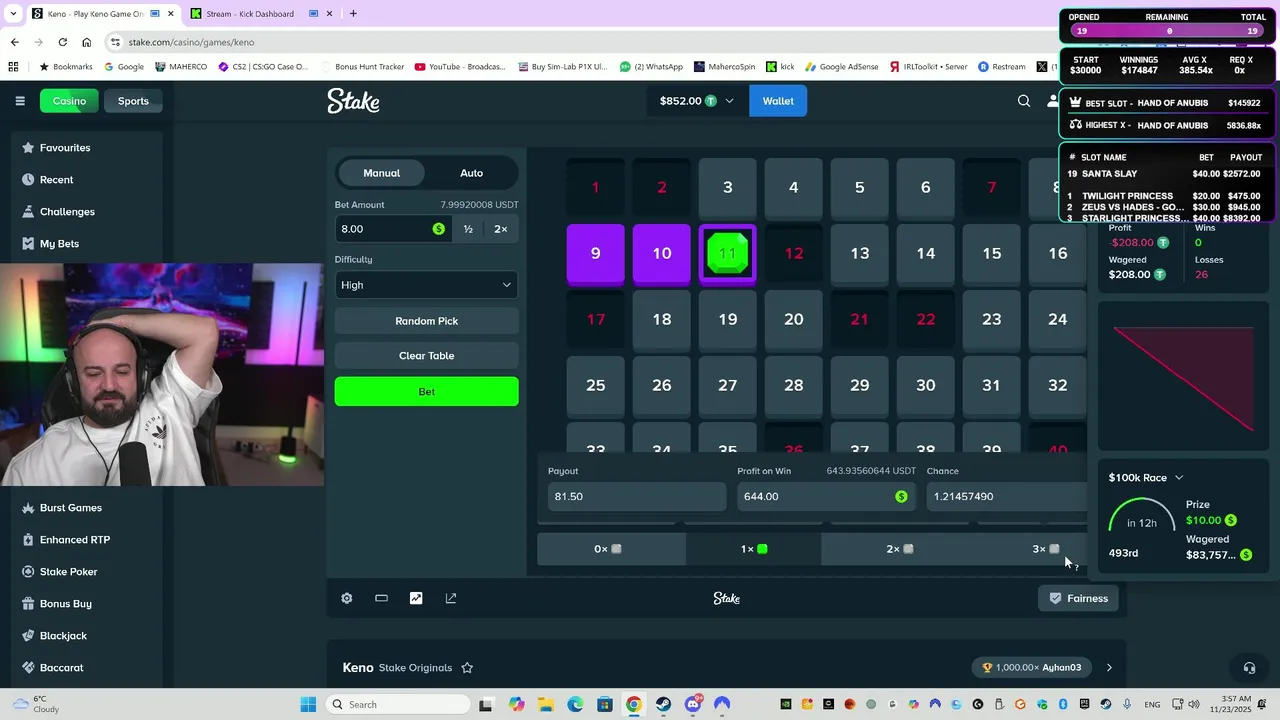Select the 1× multiplier hit indicator
1280x720 pixels.
pos(754,549)
